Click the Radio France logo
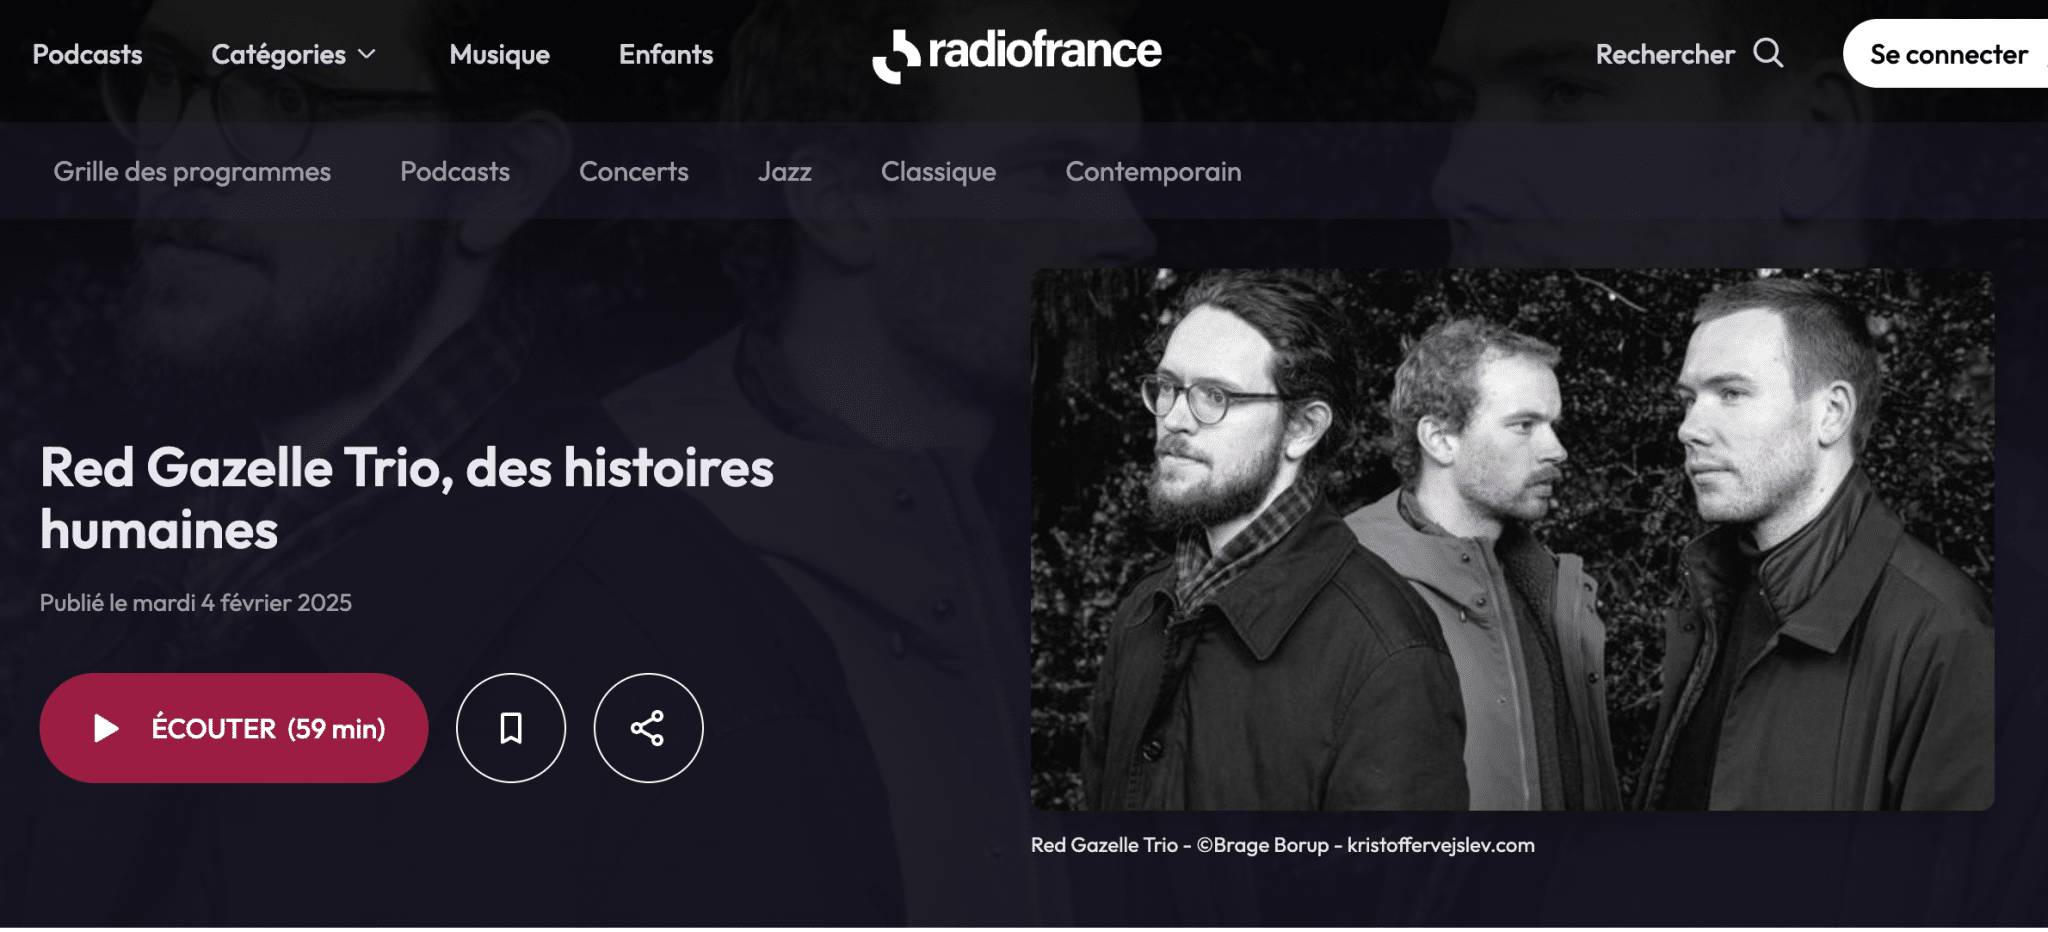Screen dimensions: 2048x932 (x=1017, y=55)
